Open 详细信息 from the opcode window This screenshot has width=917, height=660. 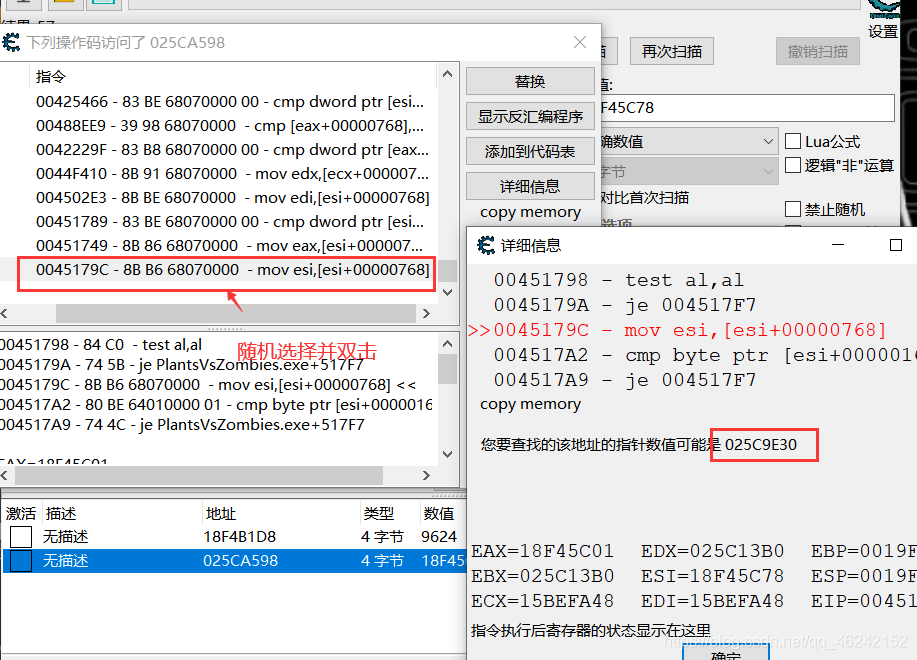click(530, 186)
